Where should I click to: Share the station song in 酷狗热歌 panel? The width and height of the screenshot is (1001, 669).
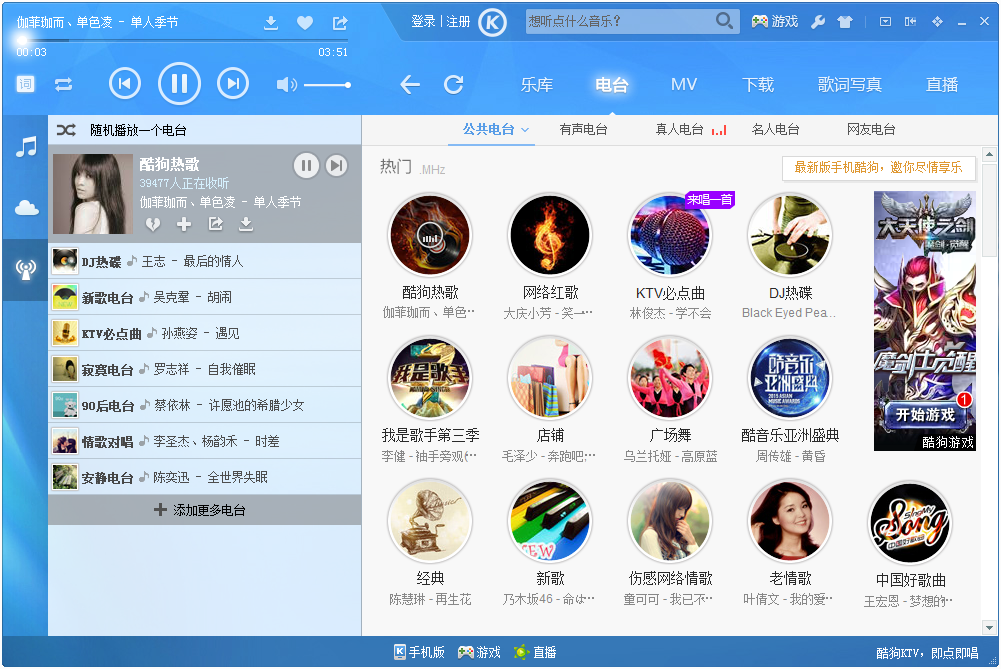click(x=215, y=224)
